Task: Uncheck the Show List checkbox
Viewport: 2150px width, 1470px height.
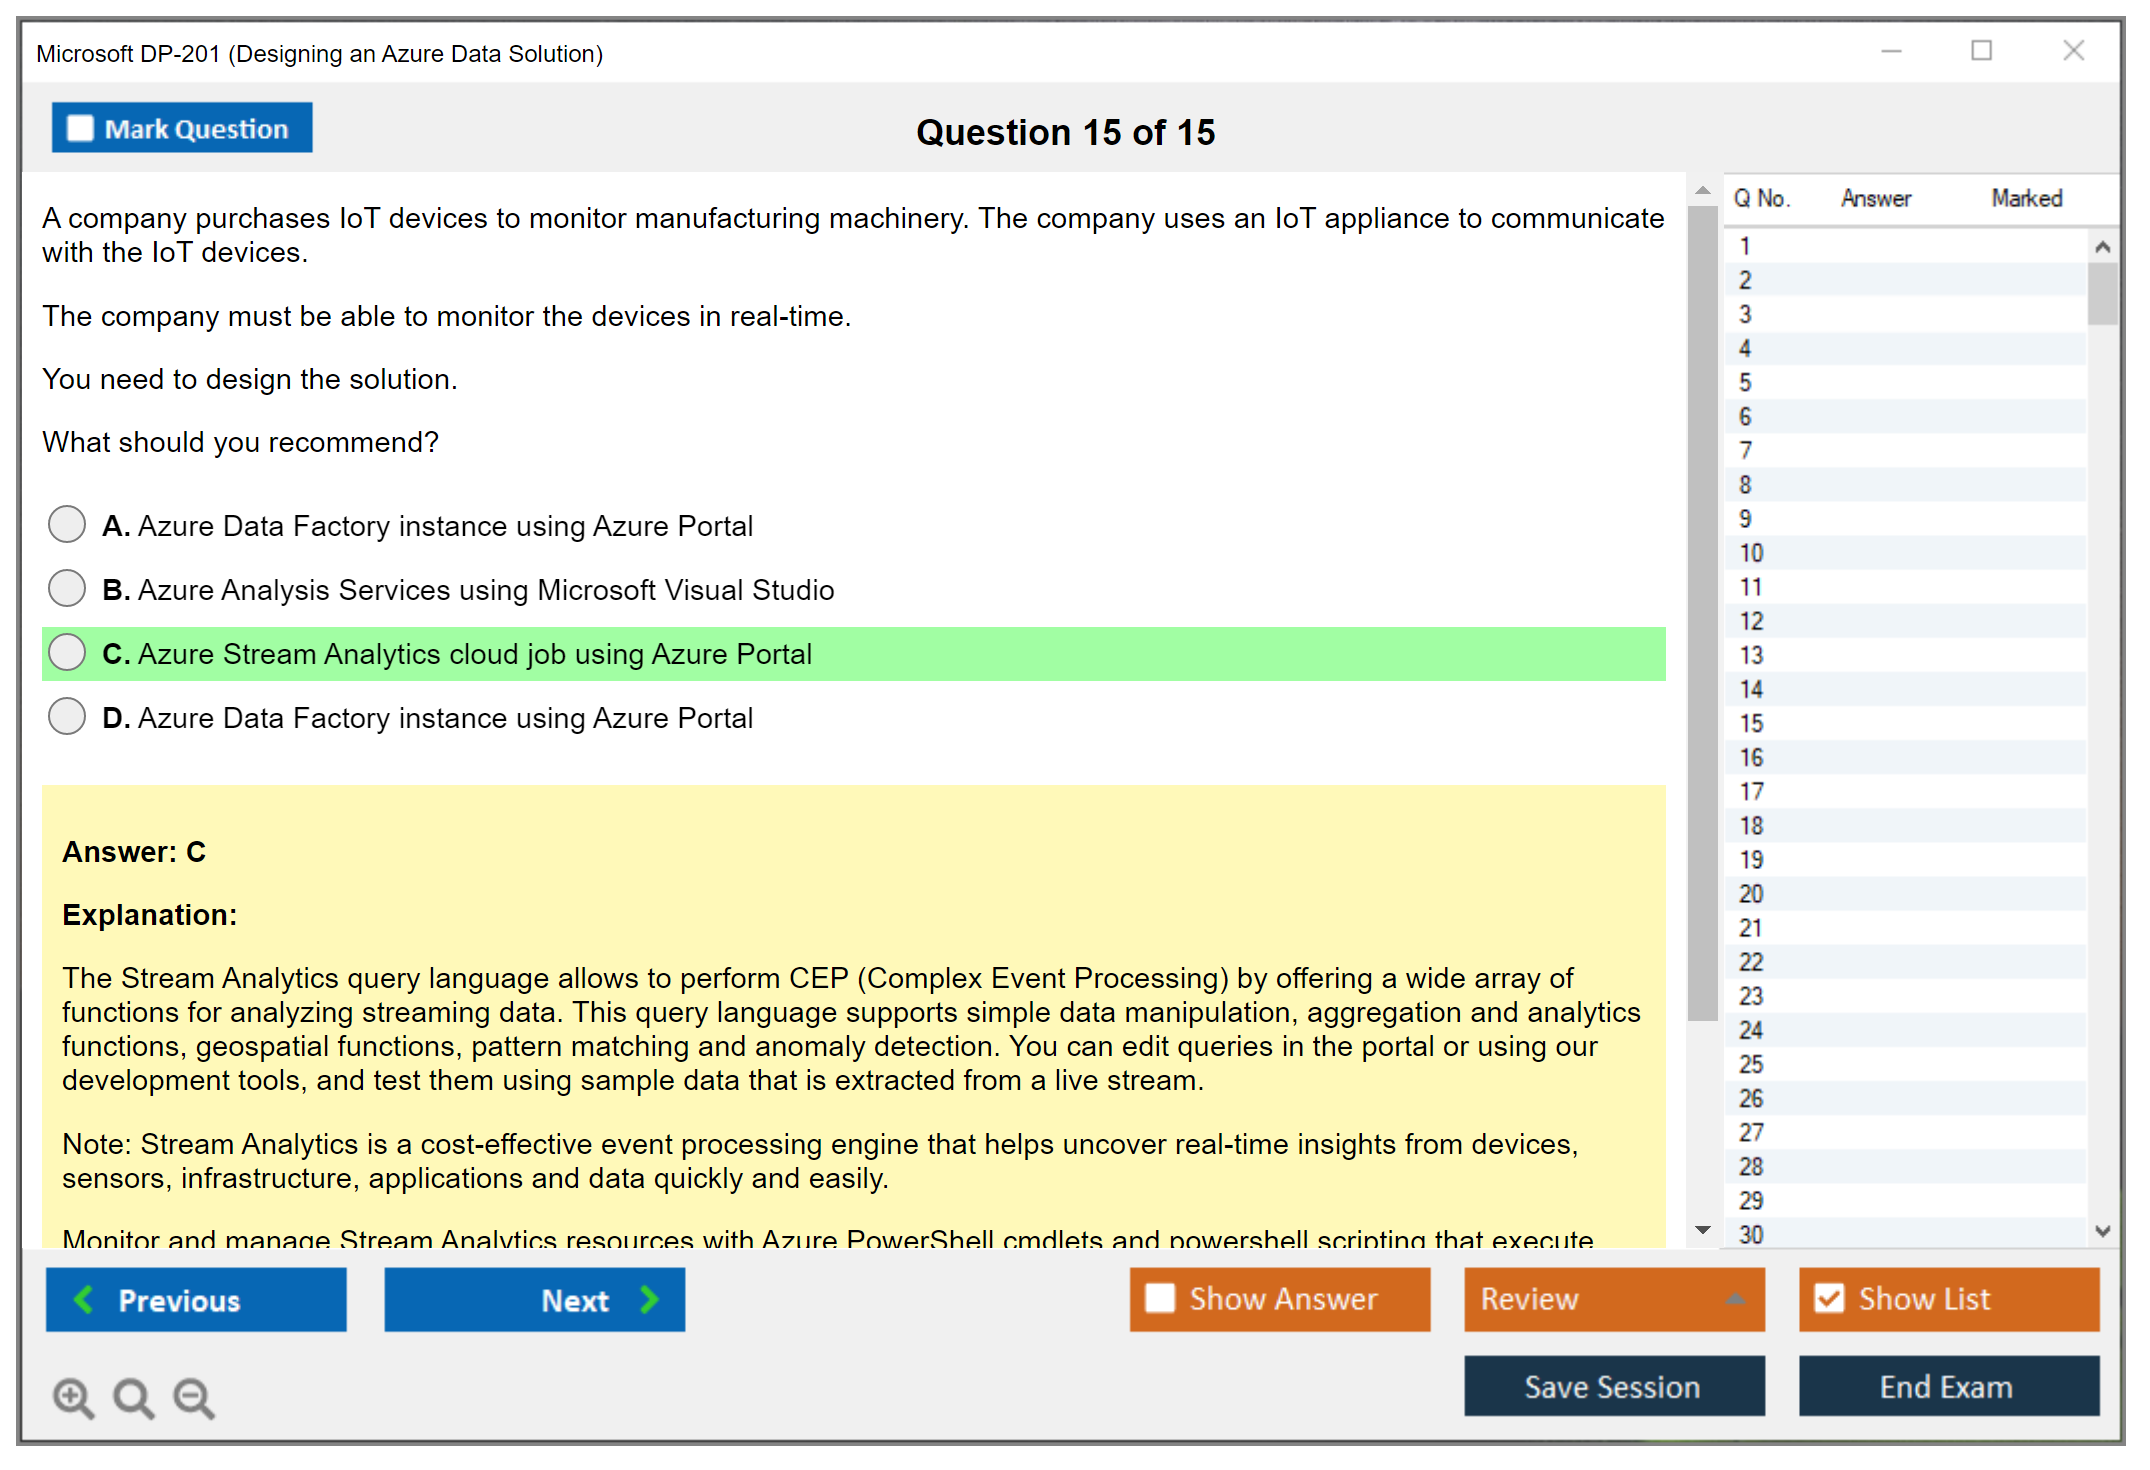Action: (1829, 1298)
